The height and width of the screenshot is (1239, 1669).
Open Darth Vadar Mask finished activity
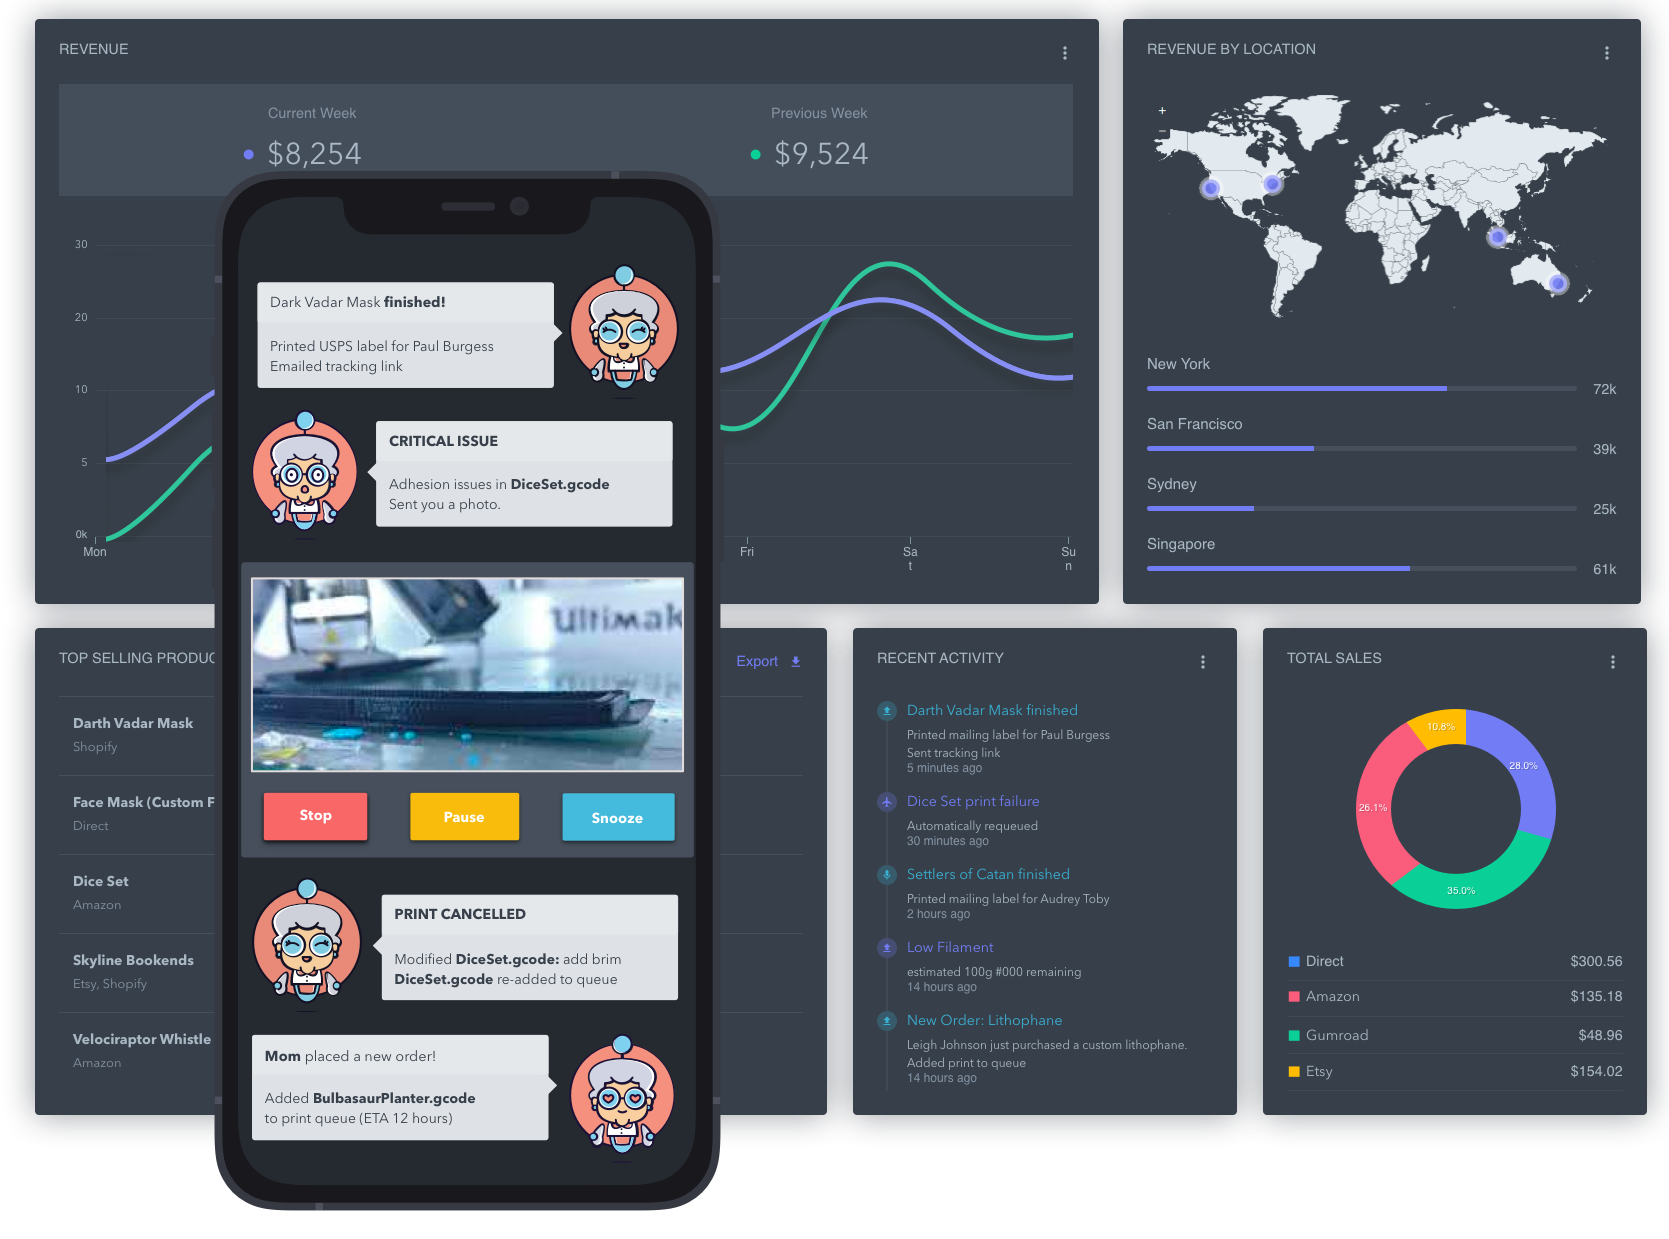992,710
